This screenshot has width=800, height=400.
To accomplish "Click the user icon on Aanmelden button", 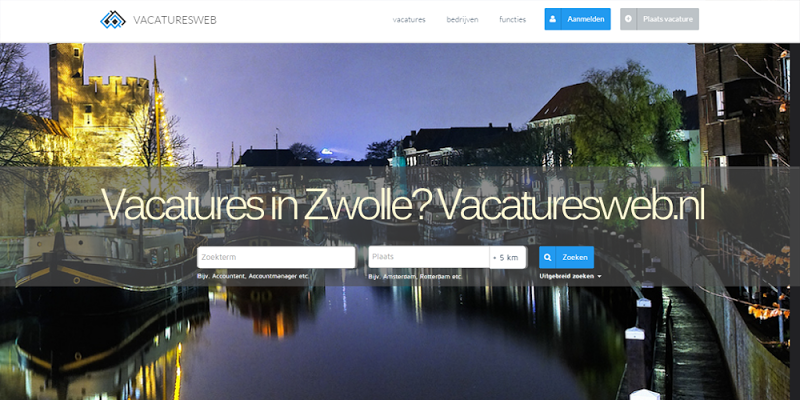I will [x=553, y=19].
